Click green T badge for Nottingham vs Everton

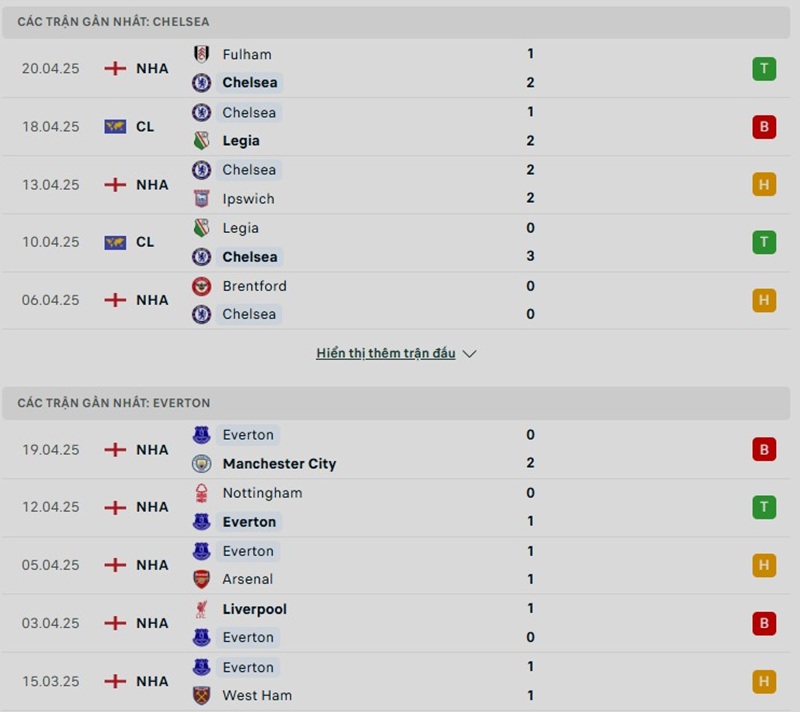[764, 507]
